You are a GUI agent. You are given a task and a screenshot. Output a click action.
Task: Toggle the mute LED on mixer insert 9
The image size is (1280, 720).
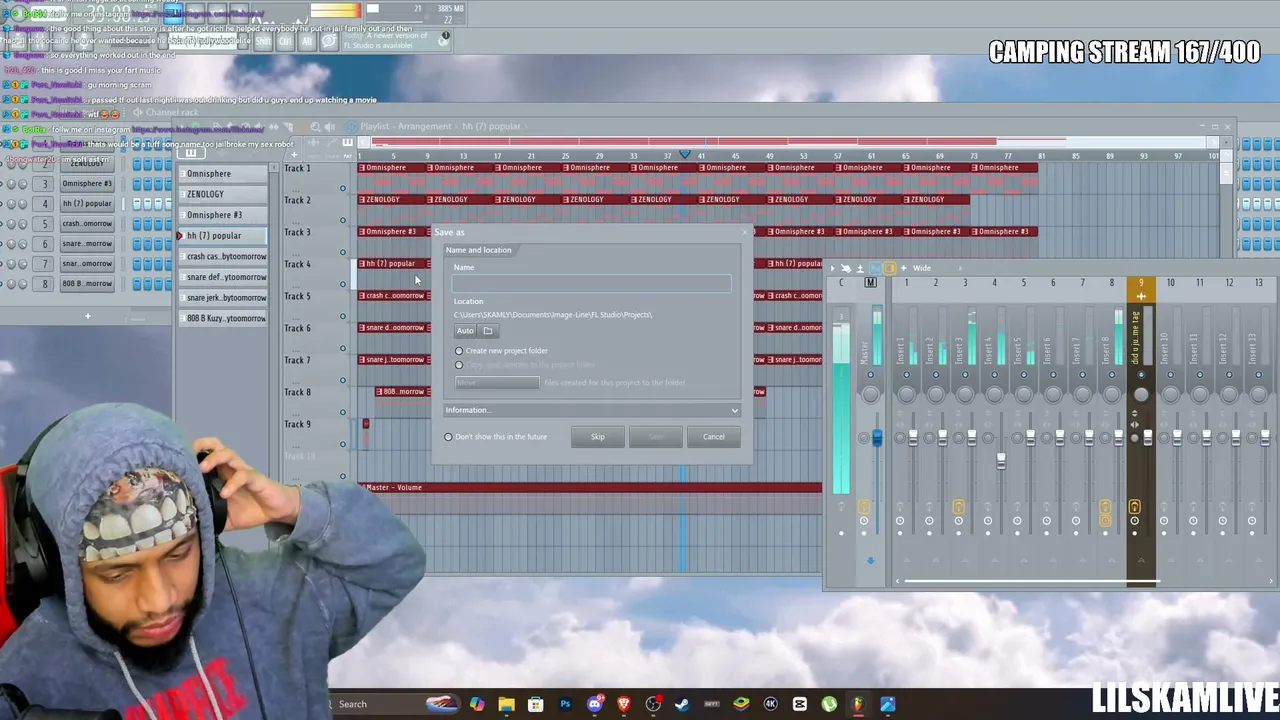pos(1141,375)
